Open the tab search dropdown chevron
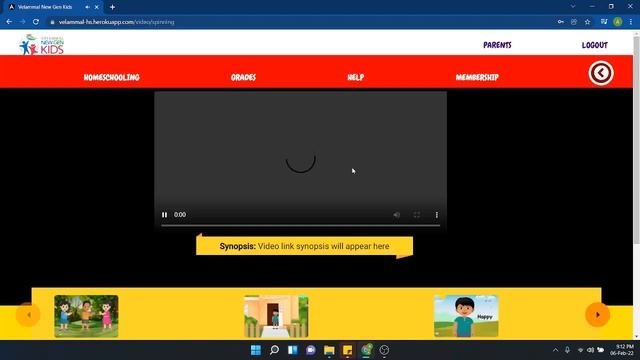 click(573, 7)
